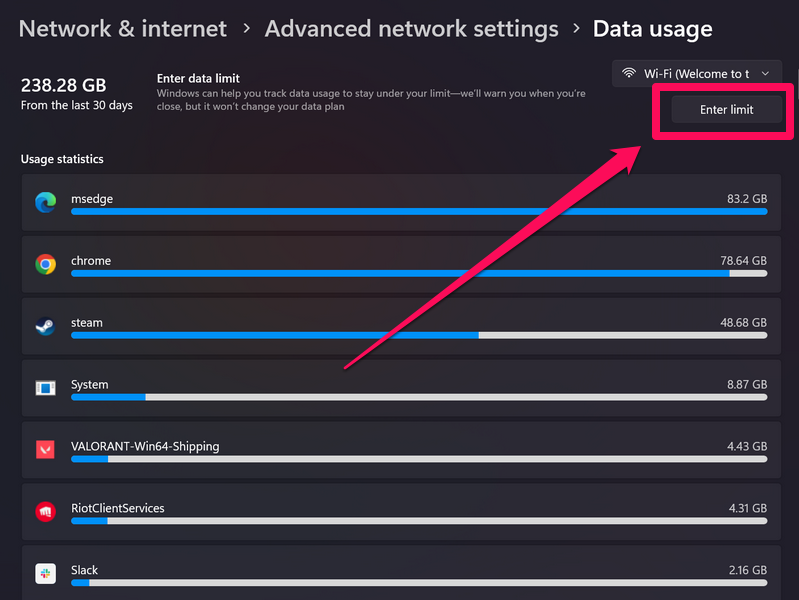Click the 238.28 GB total usage text
The height and width of the screenshot is (600, 799).
(x=64, y=86)
